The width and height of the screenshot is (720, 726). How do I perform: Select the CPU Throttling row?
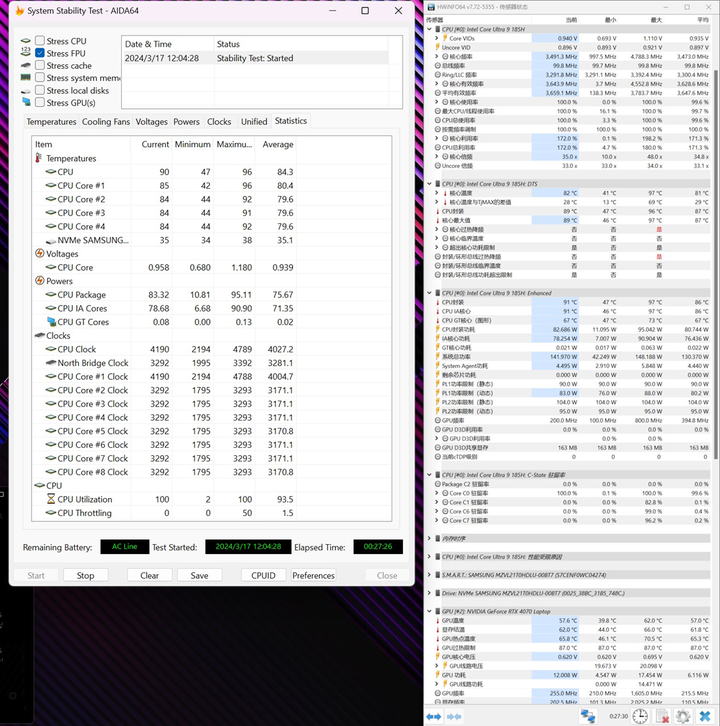coord(164,513)
